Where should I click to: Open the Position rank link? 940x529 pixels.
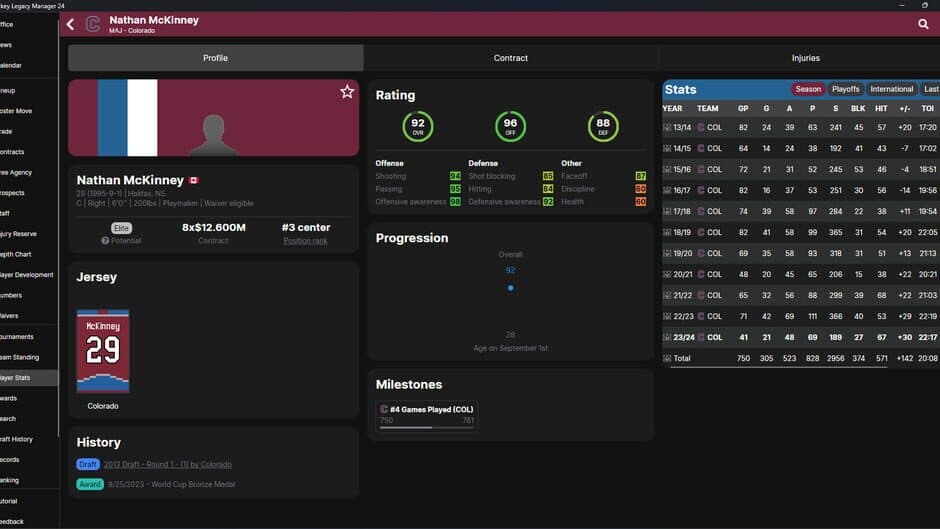pos(306,241)
